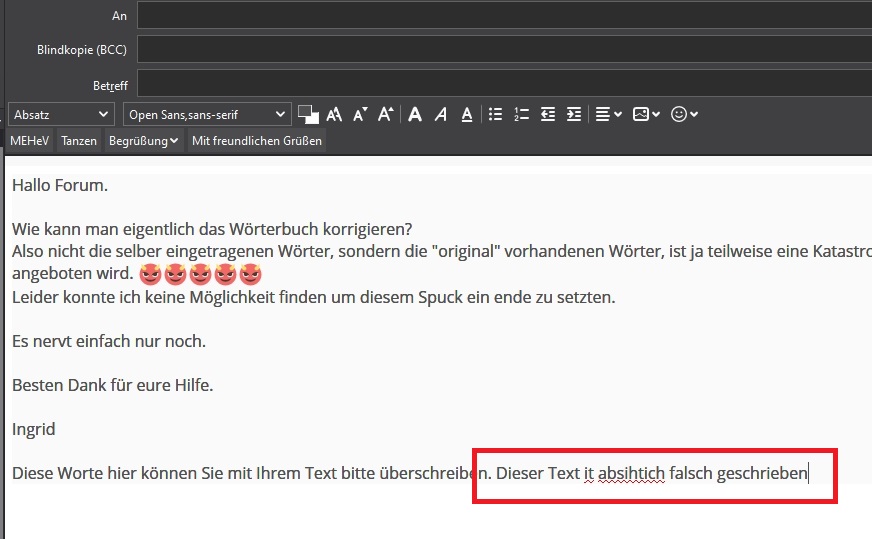
Task: Click the Tanzen quicktext button
Action: [79, 141]
